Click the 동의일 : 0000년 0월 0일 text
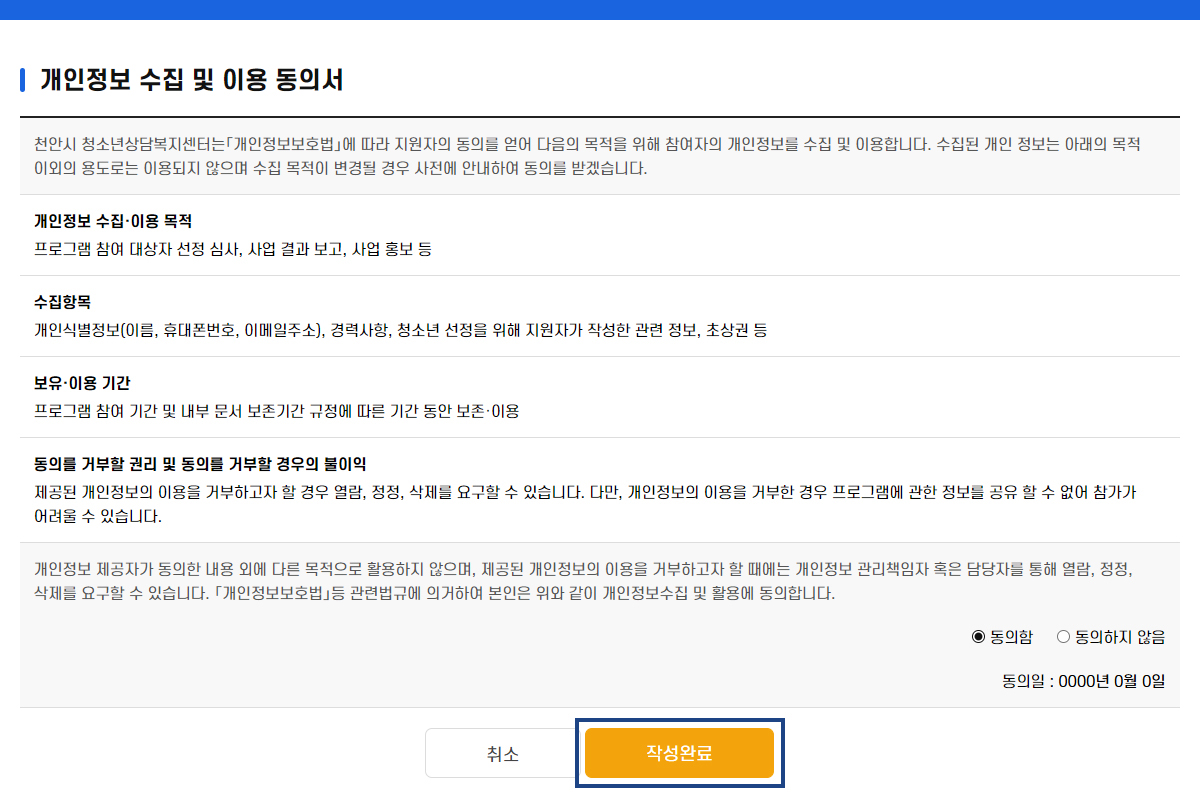The height and width of the screenshot is (800, 1200). pos(1083,682)
